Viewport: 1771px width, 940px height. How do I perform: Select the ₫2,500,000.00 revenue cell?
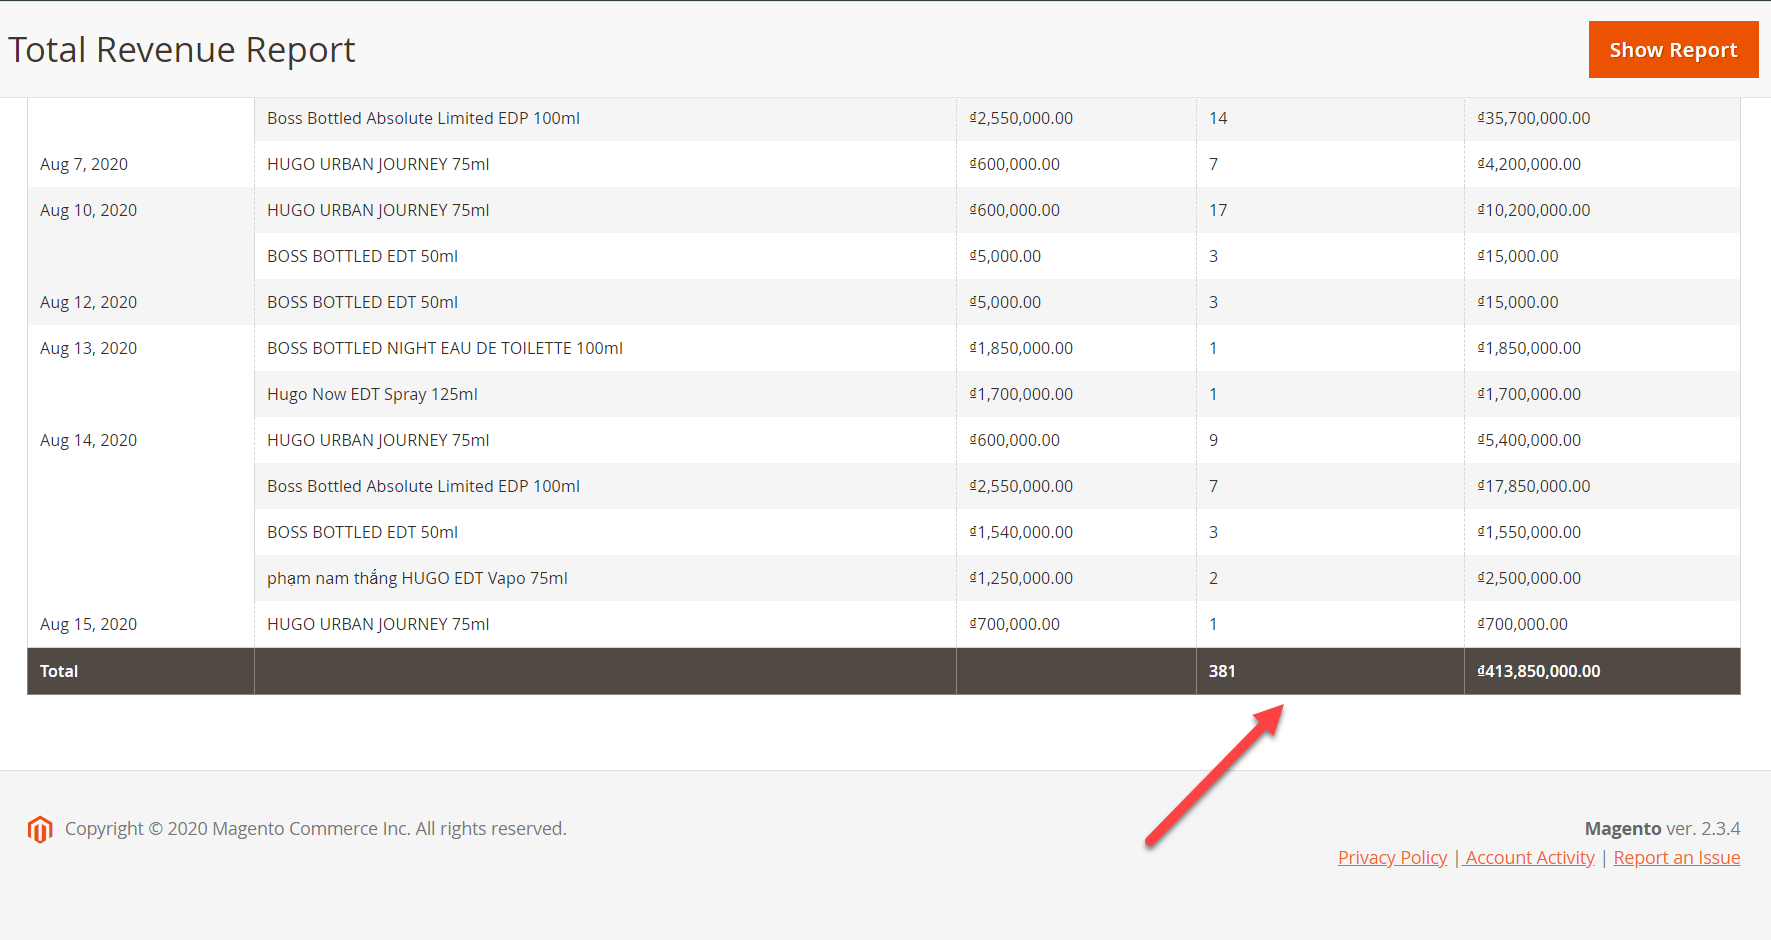coord(1529,578)
